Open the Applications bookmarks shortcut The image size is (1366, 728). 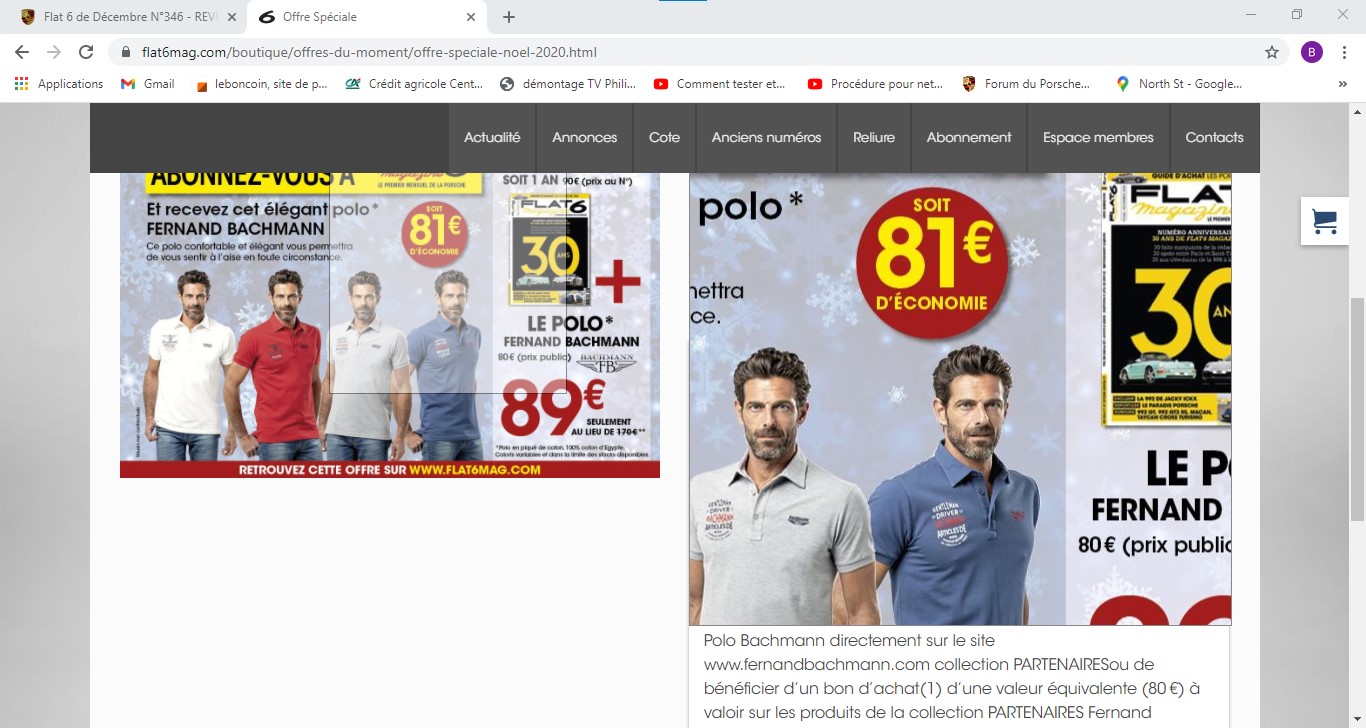59,84
